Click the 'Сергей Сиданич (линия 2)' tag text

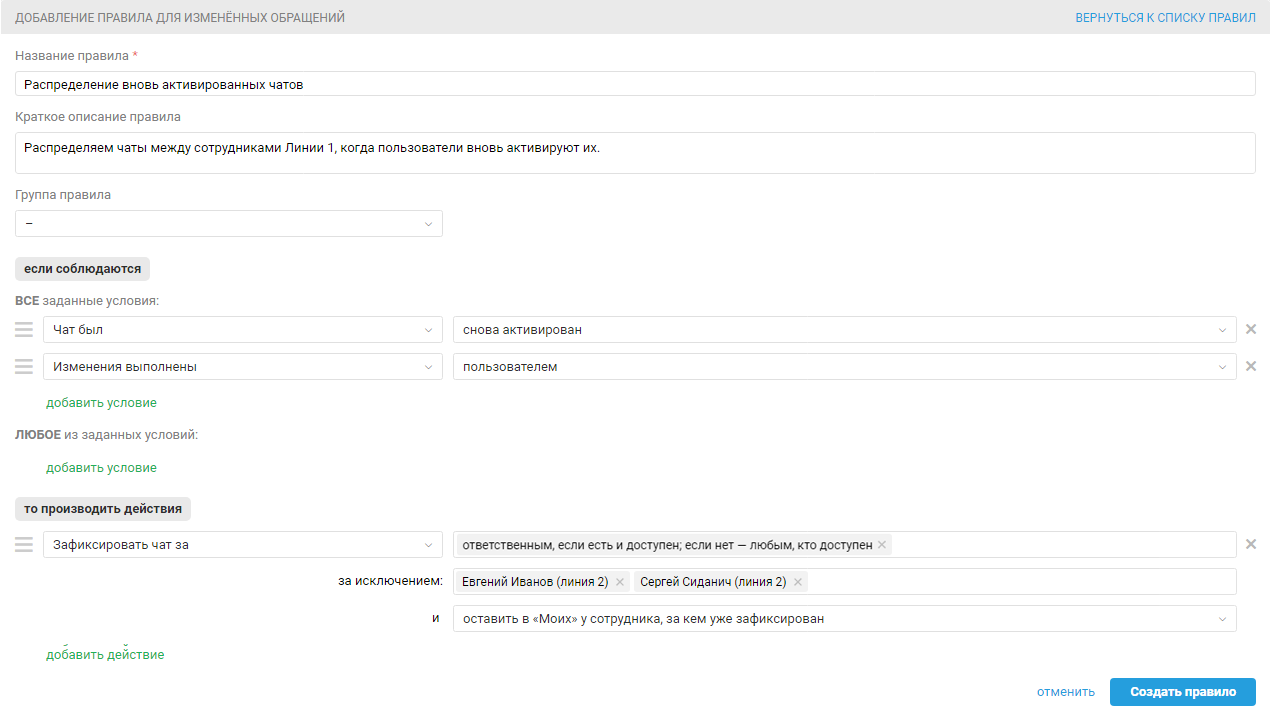713,582
